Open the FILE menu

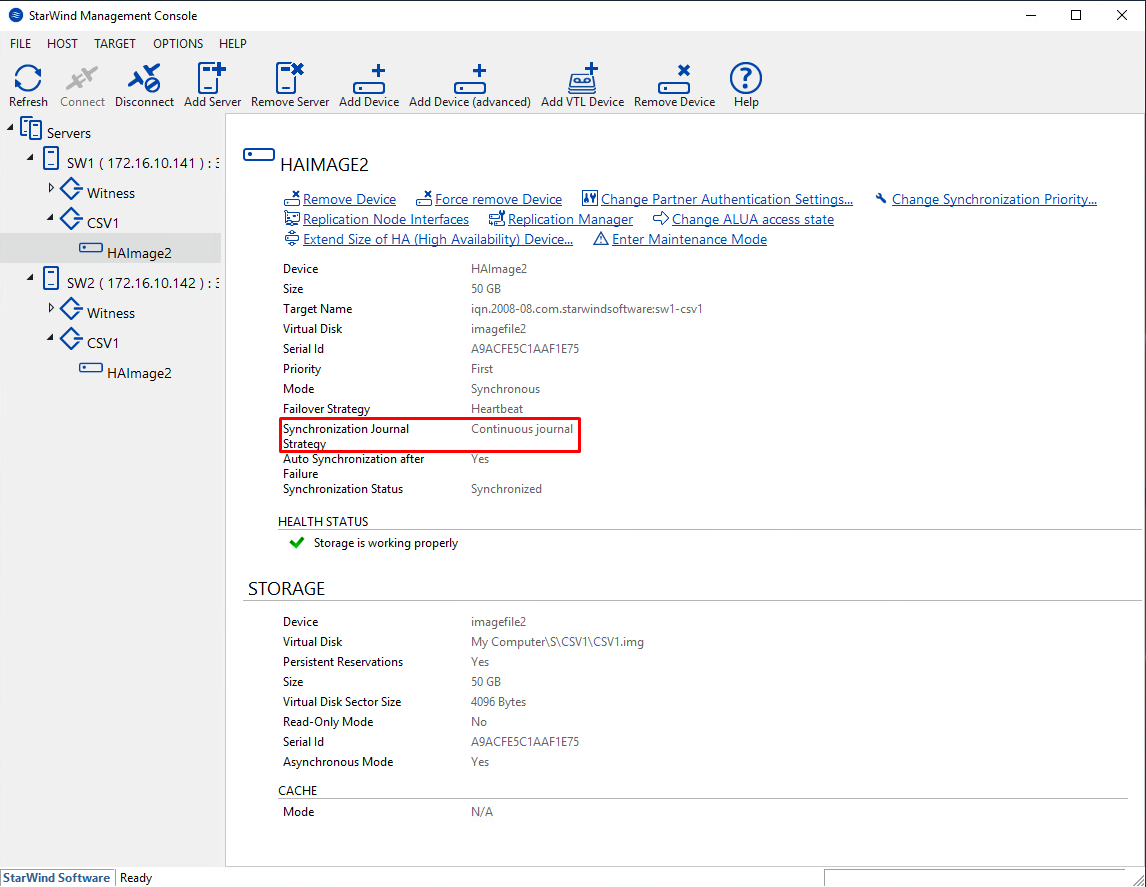pyautogui.click(x=20, y=44)
